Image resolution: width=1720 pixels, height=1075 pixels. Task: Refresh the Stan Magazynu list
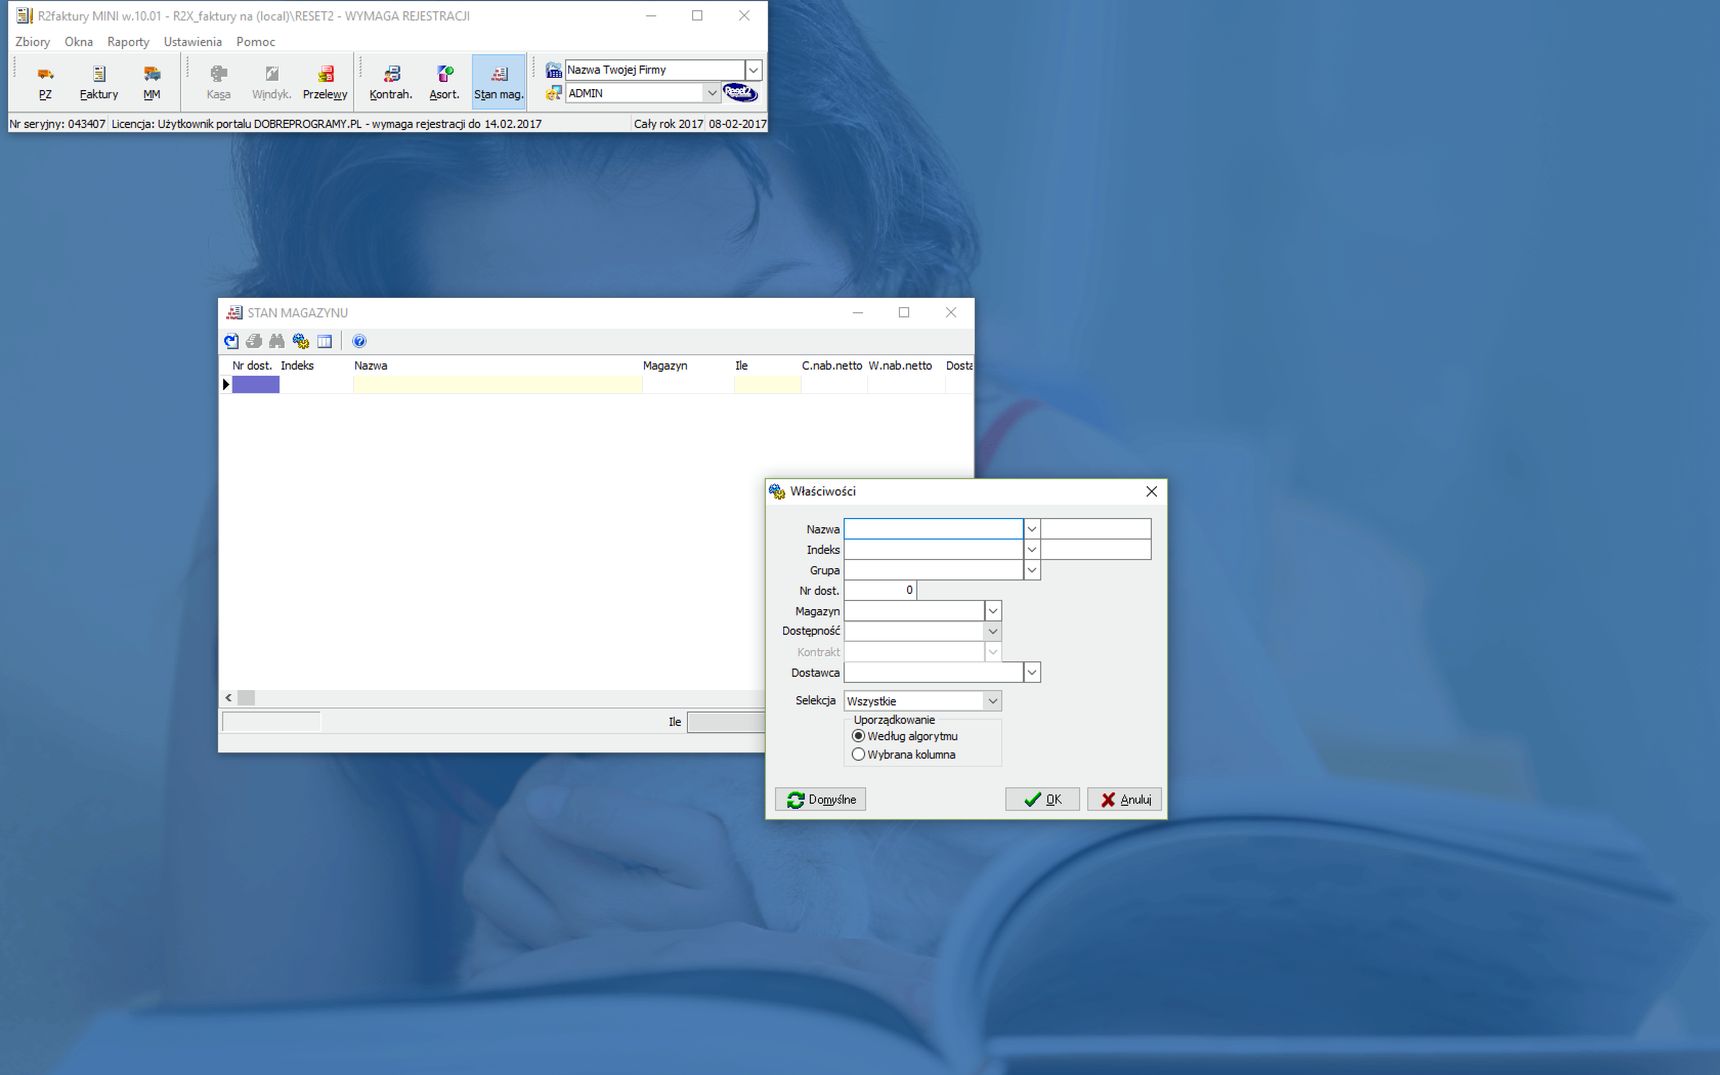tap(231, 341)
